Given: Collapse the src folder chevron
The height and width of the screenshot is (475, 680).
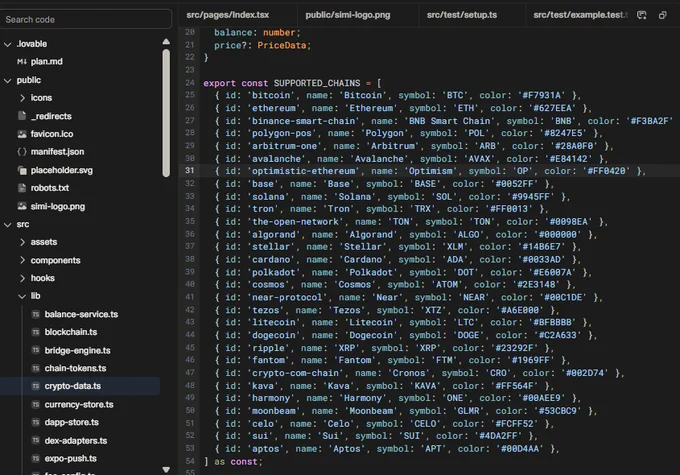Looking at the screenshot, I should tap(7, 225).
